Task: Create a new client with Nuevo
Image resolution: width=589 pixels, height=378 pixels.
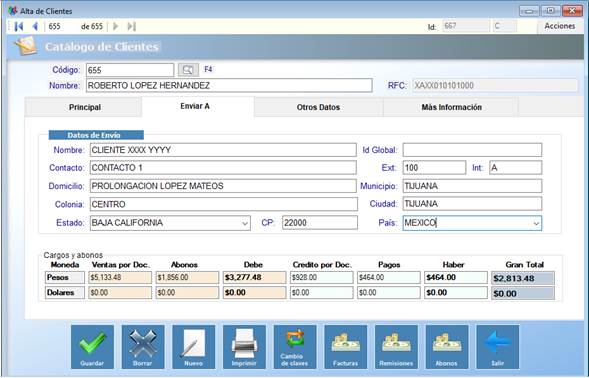Action: [x=193, y=347]
